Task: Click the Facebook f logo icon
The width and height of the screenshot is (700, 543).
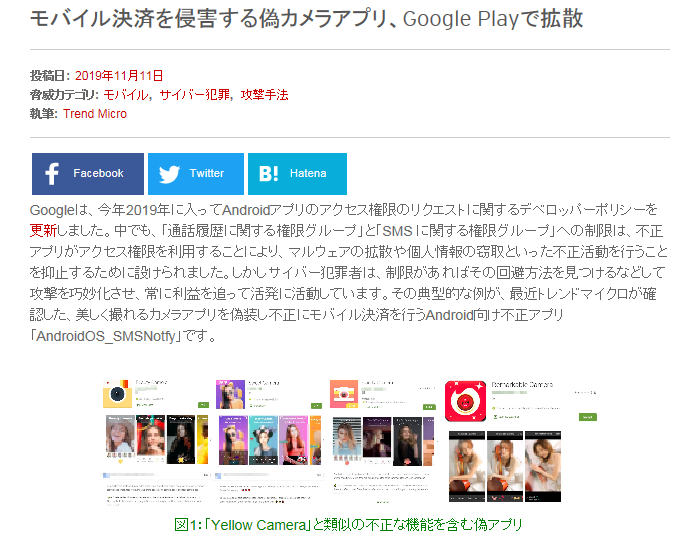Action: pyautogui.click(x=52, y=174)
